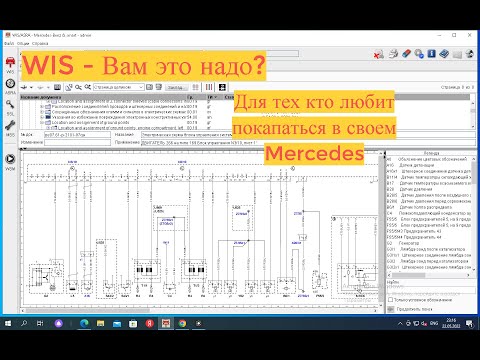Open Windows Start menu
480x360 pixels.
pyautogui.click(x=8, y=323)
